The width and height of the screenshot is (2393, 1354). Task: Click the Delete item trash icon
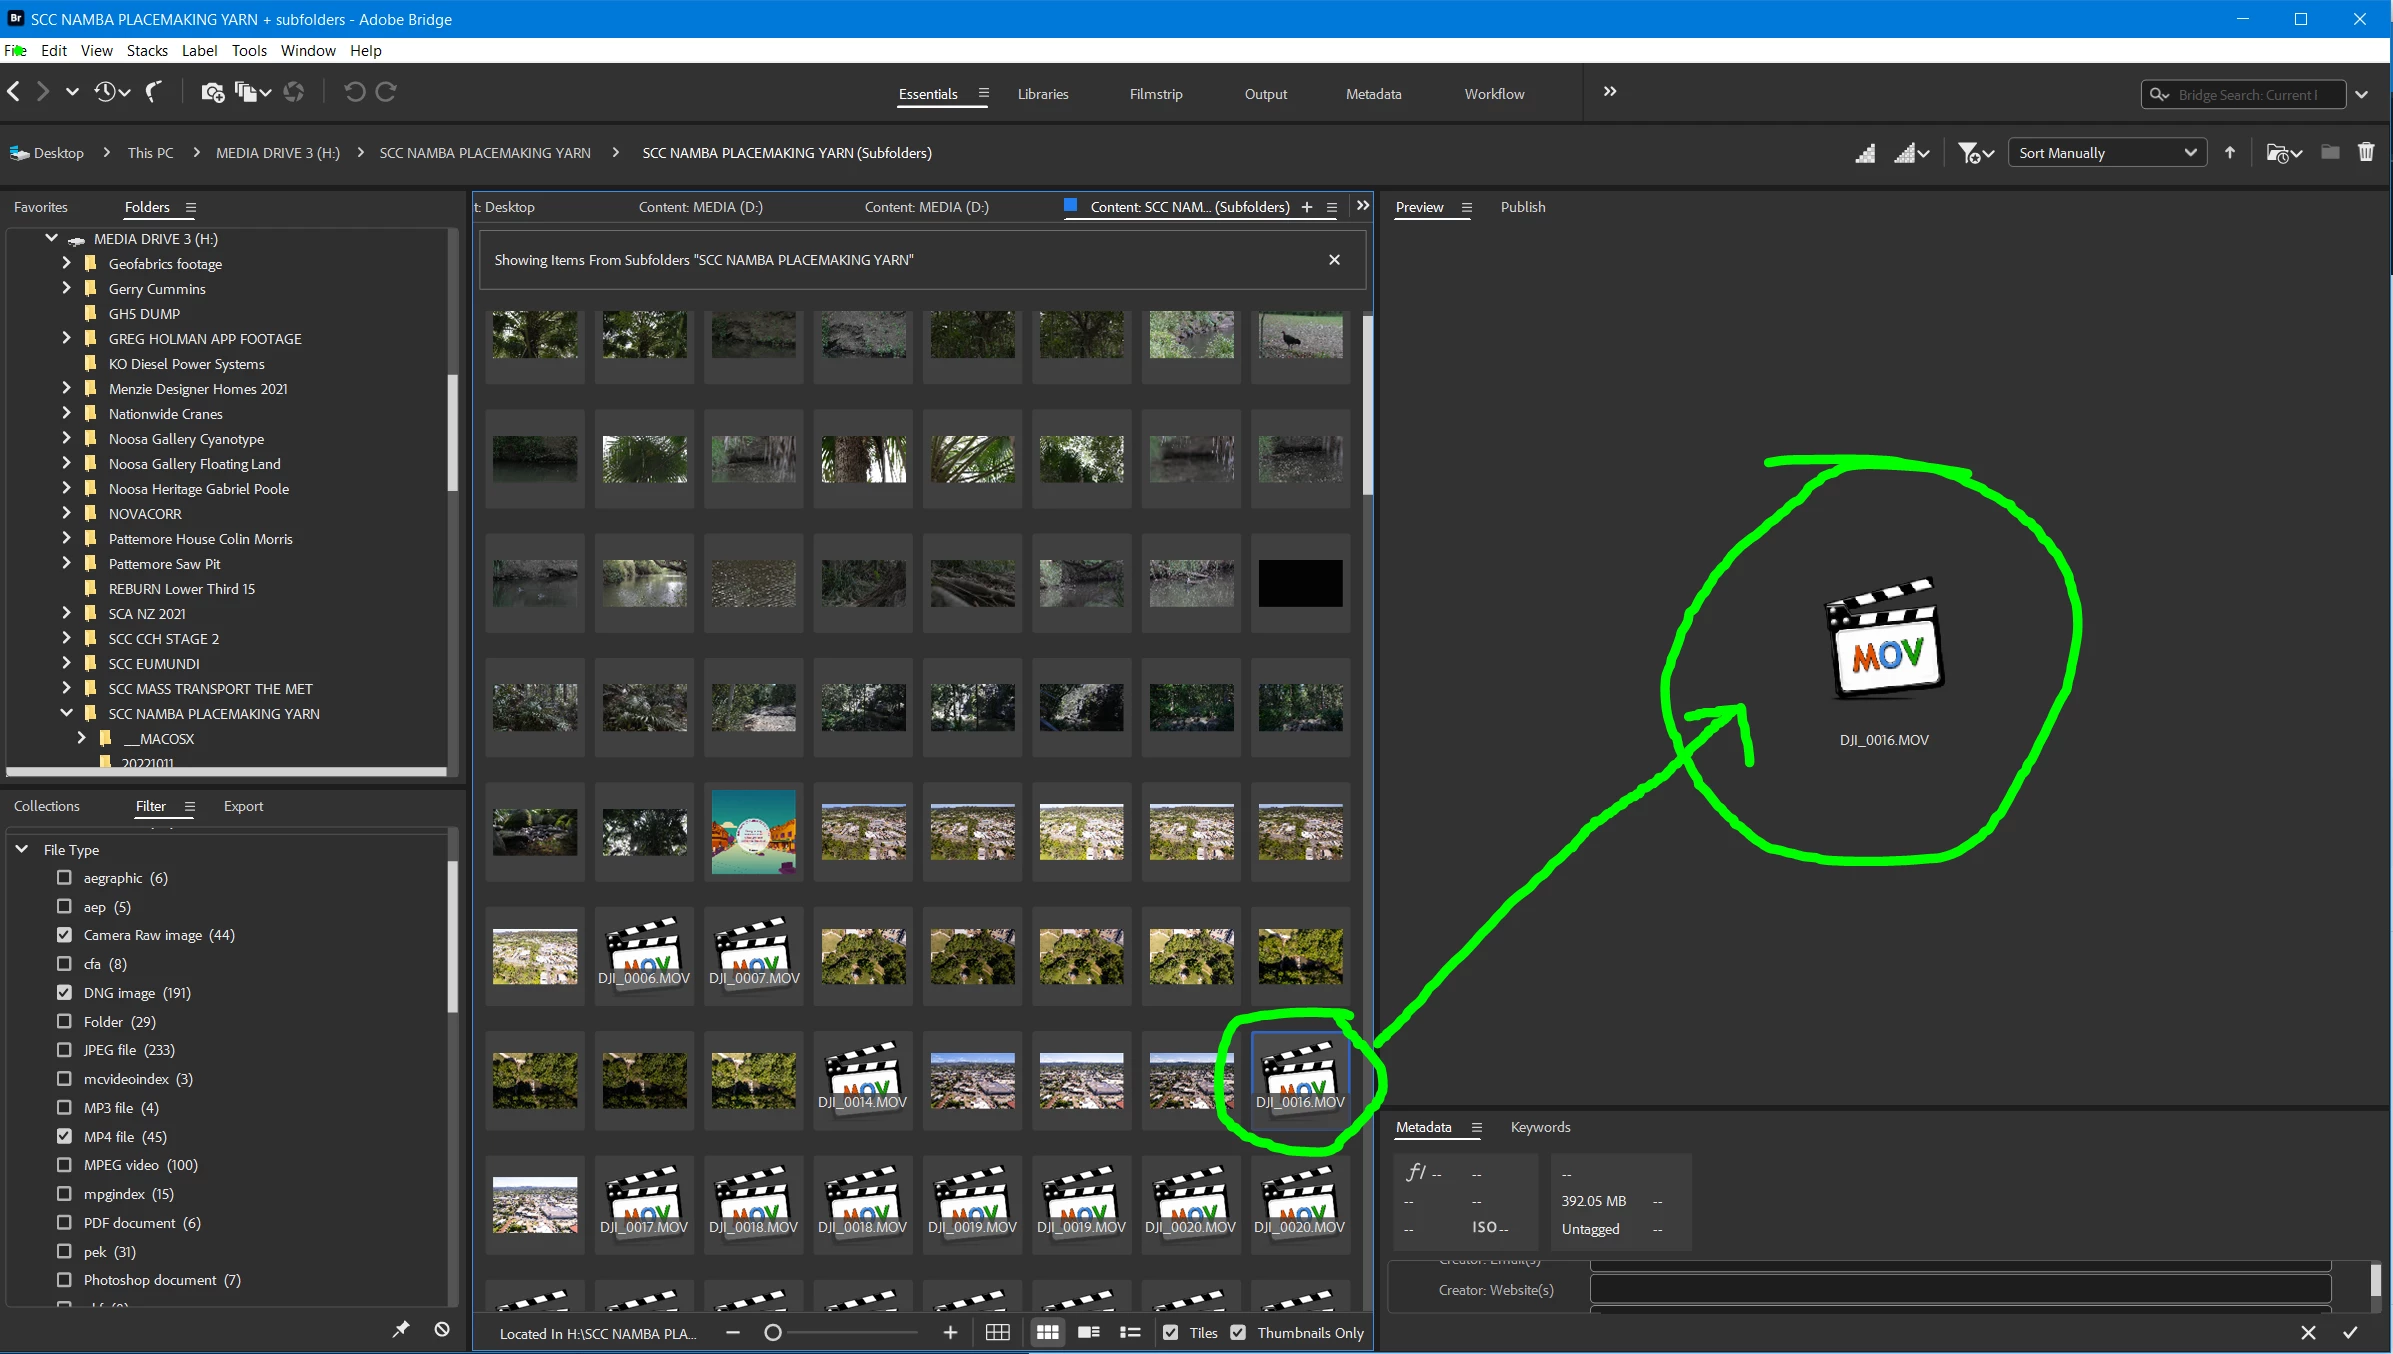tap(2365, 152)
